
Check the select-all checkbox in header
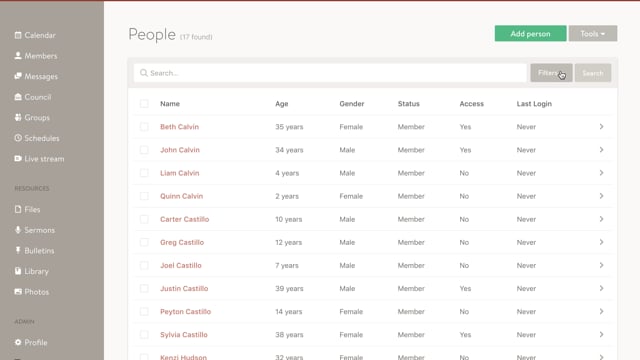coord(144,104)
